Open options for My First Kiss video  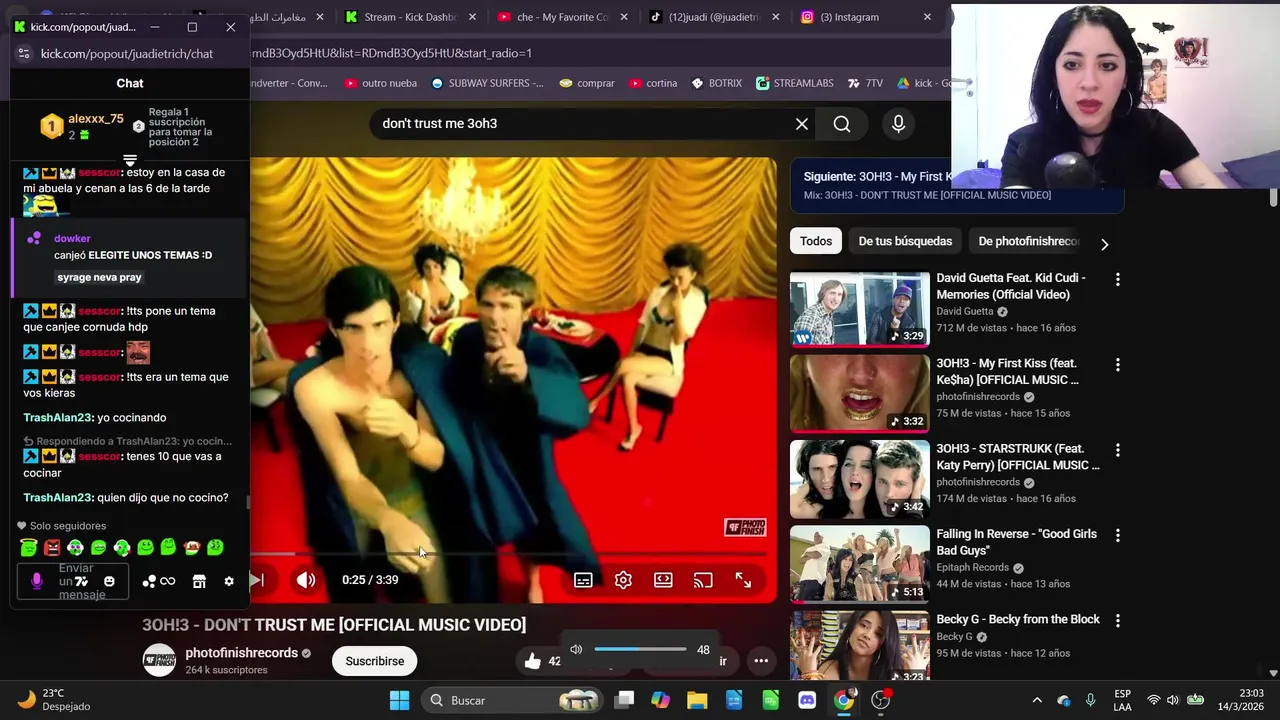tap(1118, 365)
